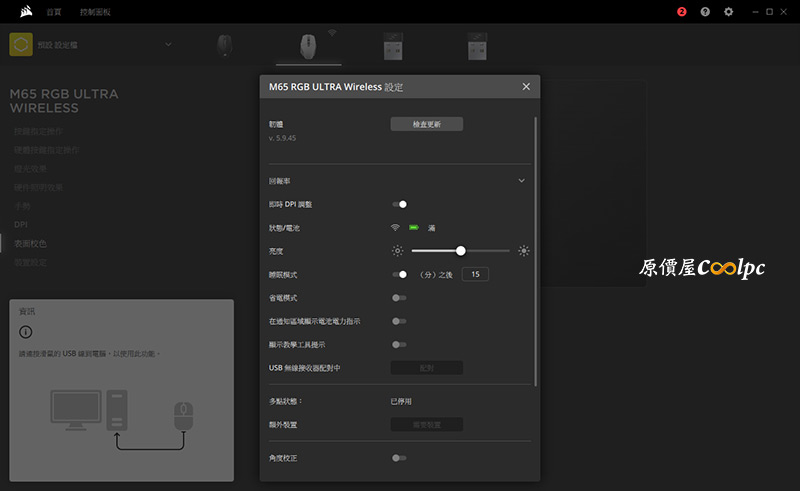Click the Wi-Fi status icon in 狀態/電池 row
This screenshot has height=491, width=800.
[395, 228]
